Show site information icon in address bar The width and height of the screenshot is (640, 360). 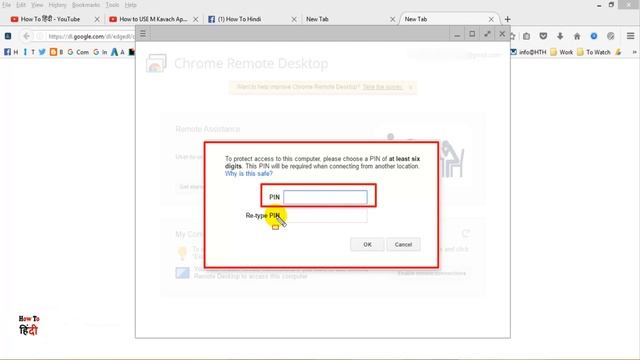coord(40,36)
